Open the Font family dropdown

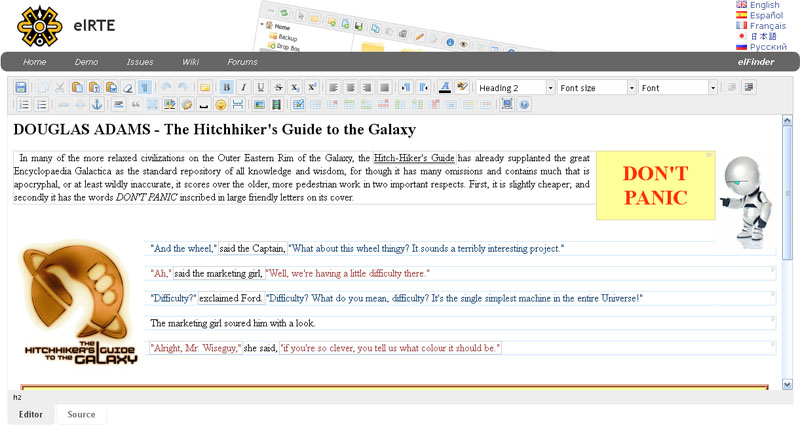[x=678, y=88]
